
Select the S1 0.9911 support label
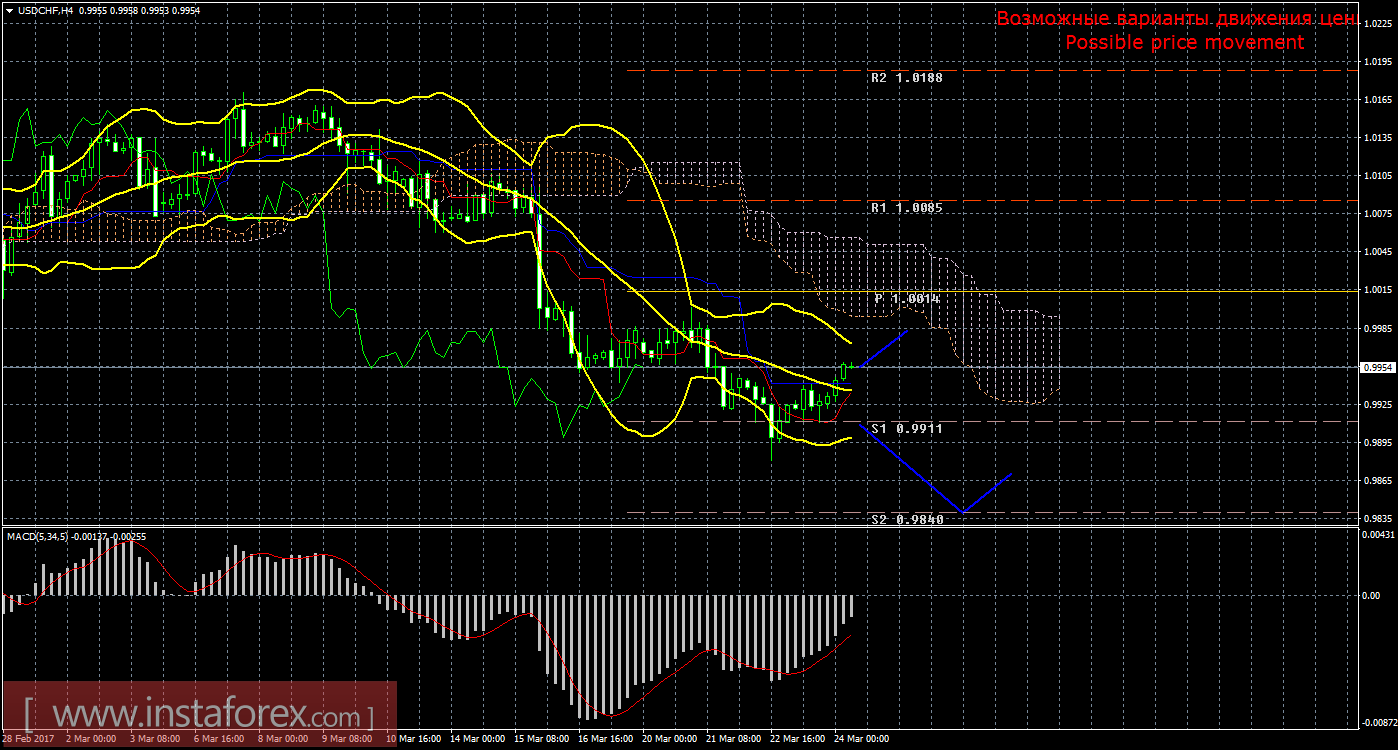[x=907, y=428]
